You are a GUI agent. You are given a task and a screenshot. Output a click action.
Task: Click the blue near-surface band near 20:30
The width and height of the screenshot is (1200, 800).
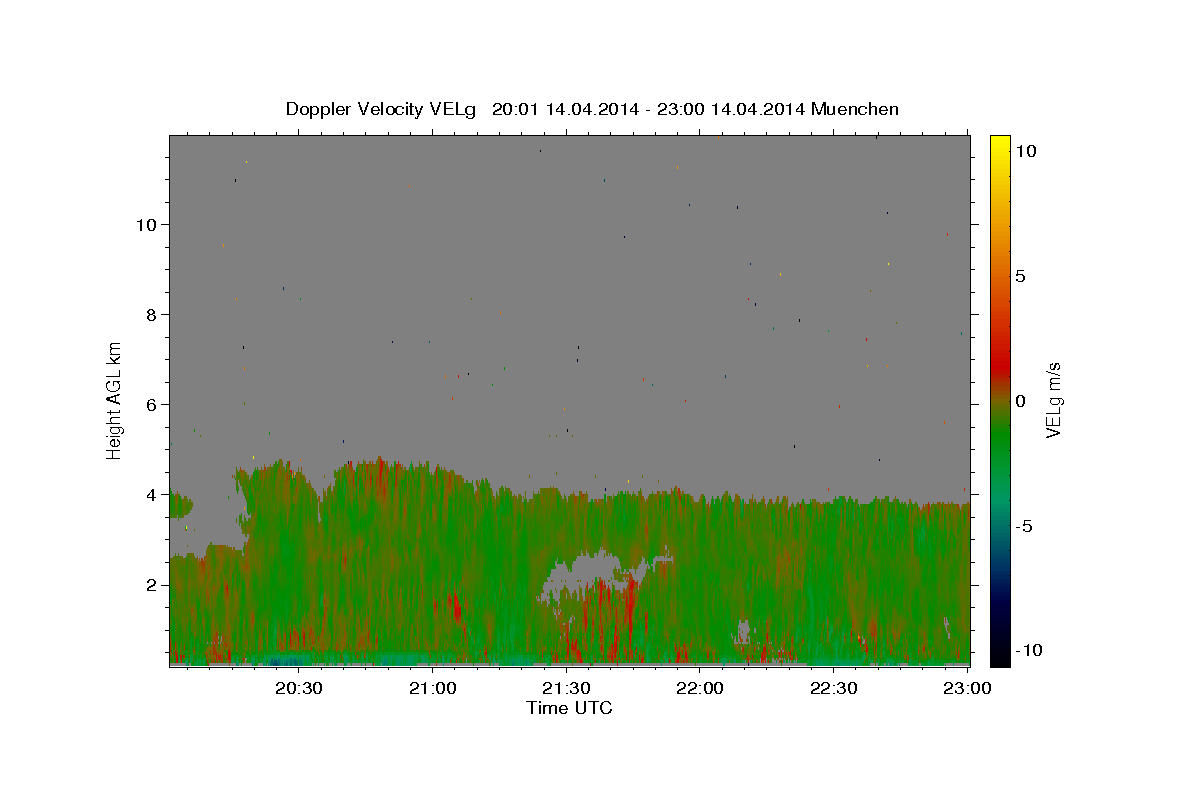tap(285, 660)
